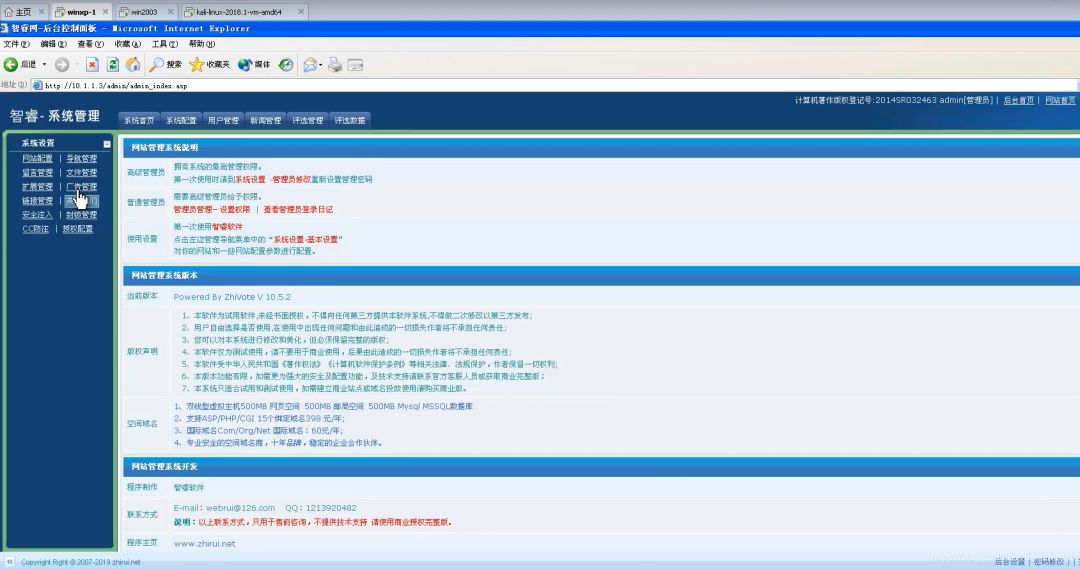Click the Search (搜索) magnifier icon
This screenshot has height=569, width=1080.
[x=157, y=65]
